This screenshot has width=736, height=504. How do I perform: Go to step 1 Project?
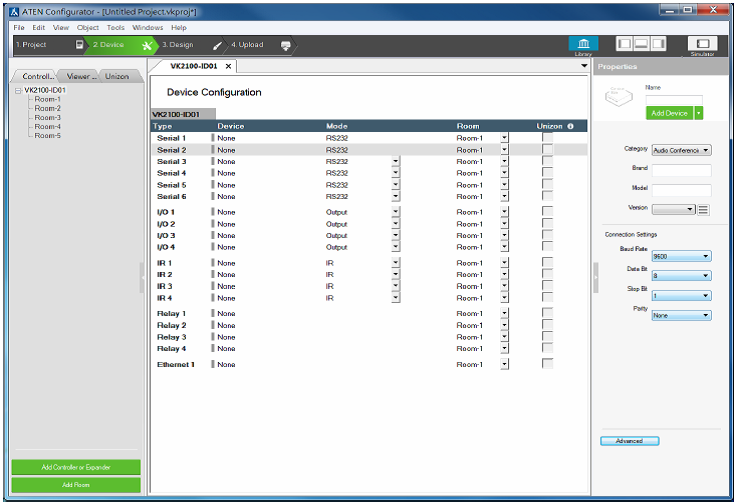(47, 45)
